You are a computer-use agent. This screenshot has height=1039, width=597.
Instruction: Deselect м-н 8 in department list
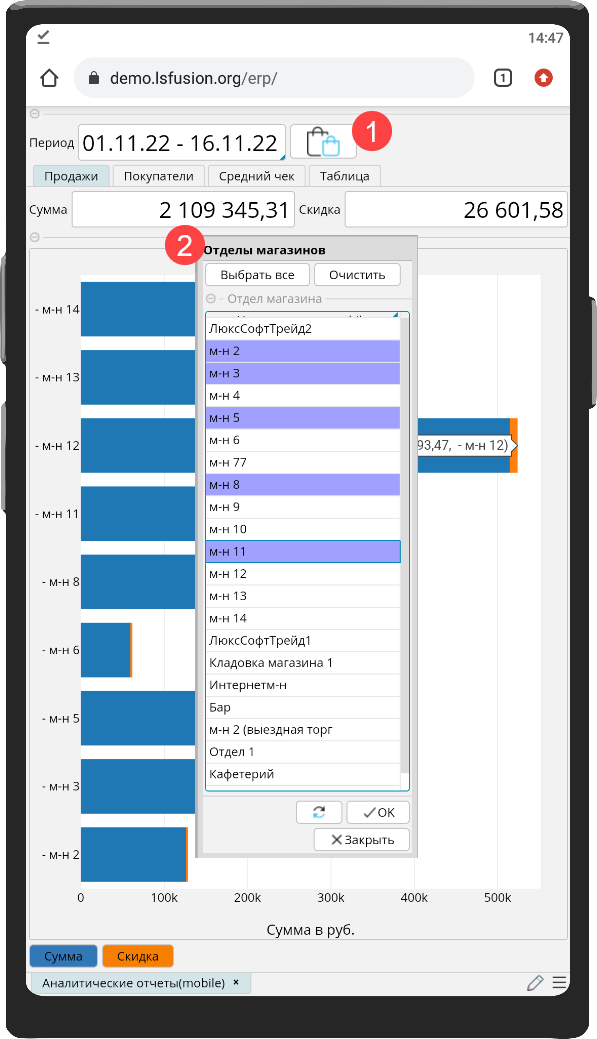pos(303,484)
